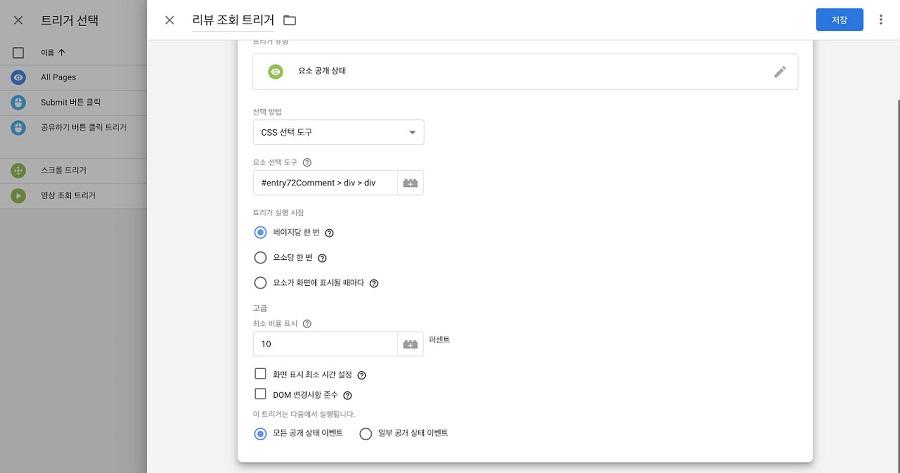This screenshot has height=473, width=900.
Task: Enable 화면 표시 최소 시간 설정 checkbox
Action: [x=260, y=374]
